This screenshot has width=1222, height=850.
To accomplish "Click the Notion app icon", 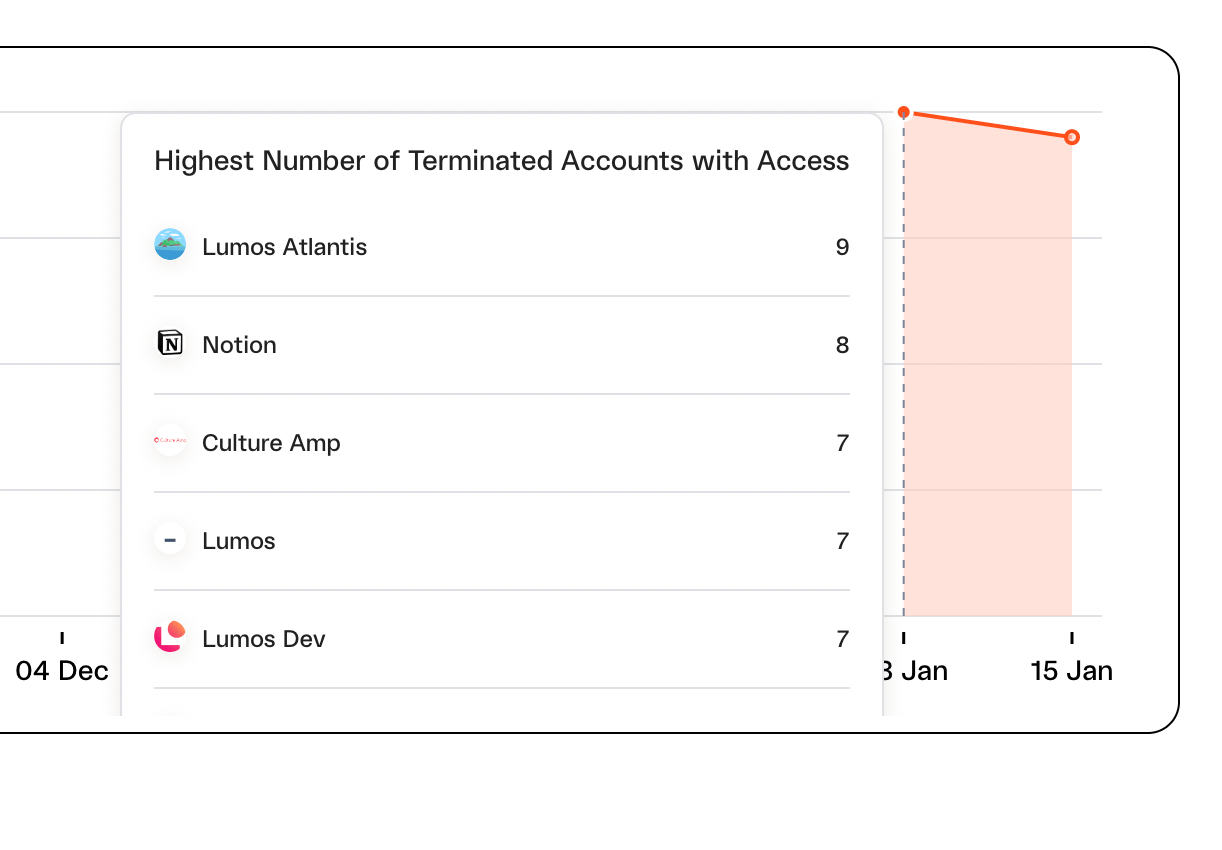I will [170, 344].
